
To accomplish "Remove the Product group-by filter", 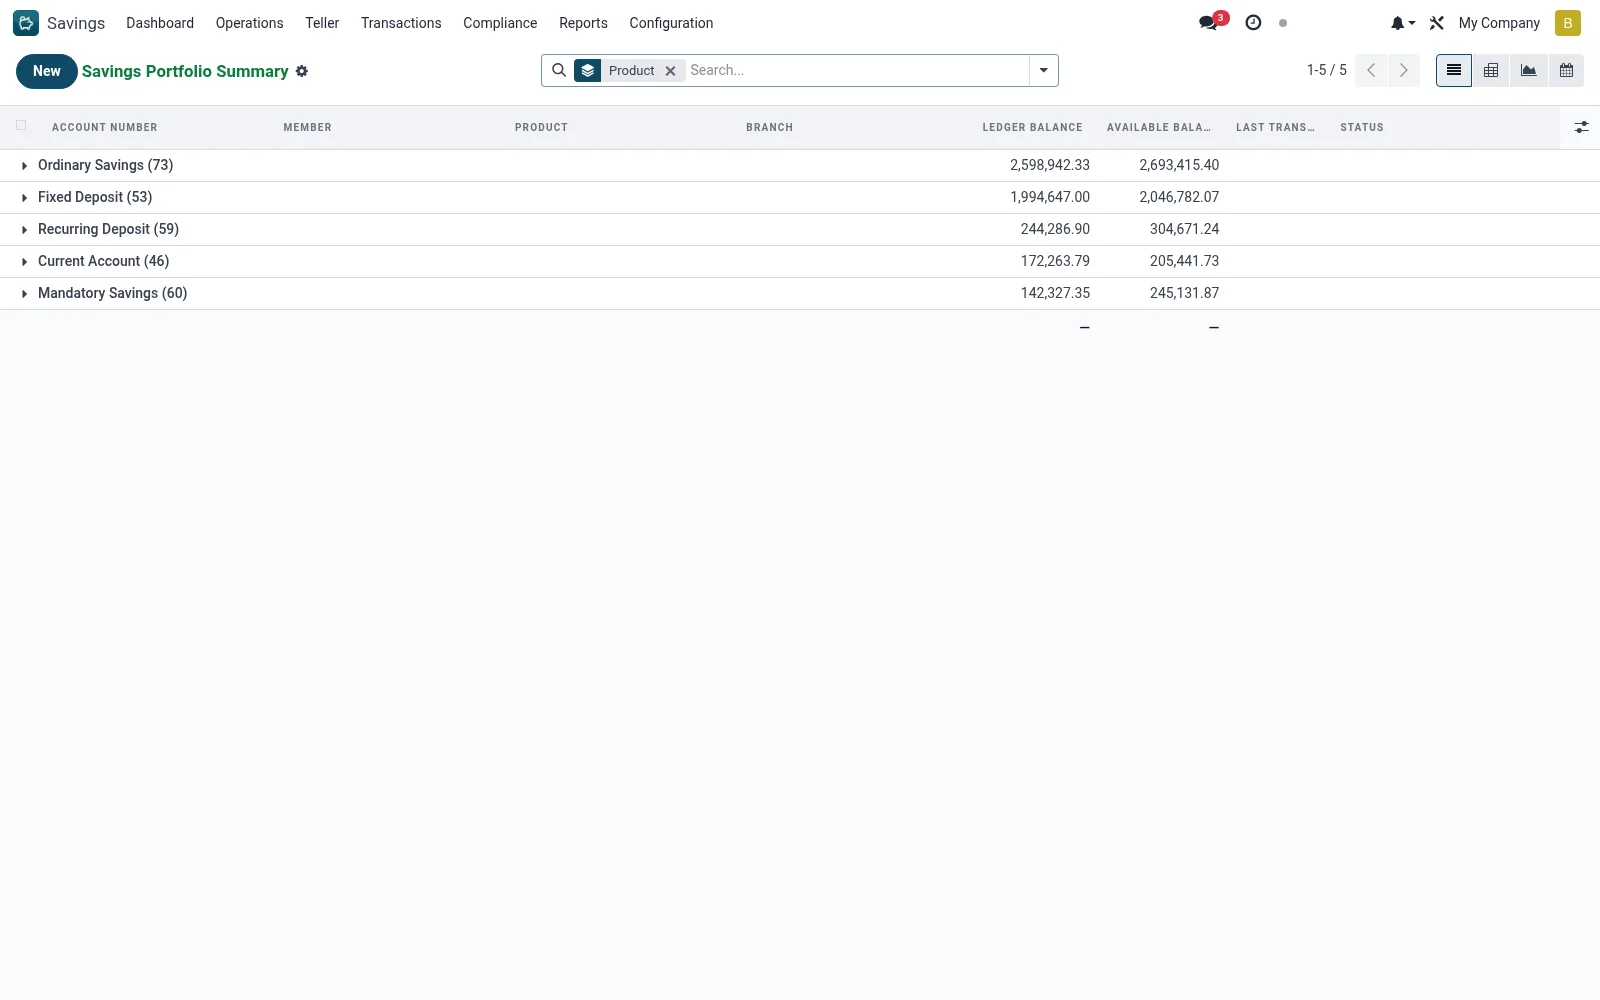I will tap(671, 71).
